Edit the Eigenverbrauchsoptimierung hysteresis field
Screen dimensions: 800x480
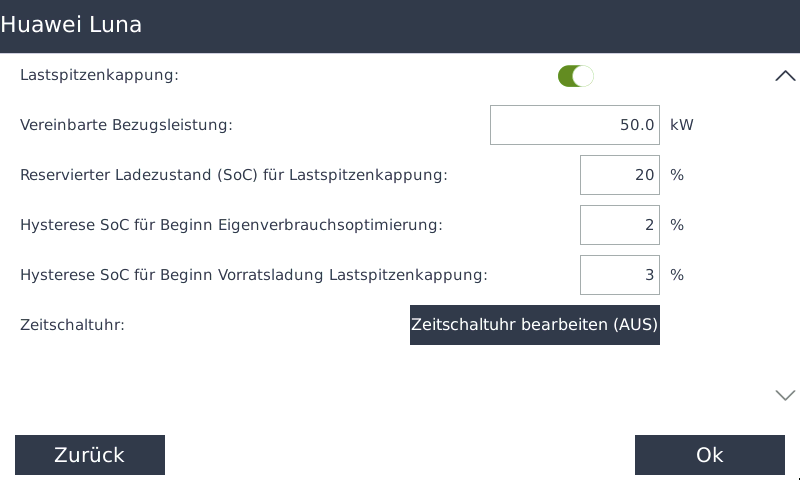tap(619, 225)
